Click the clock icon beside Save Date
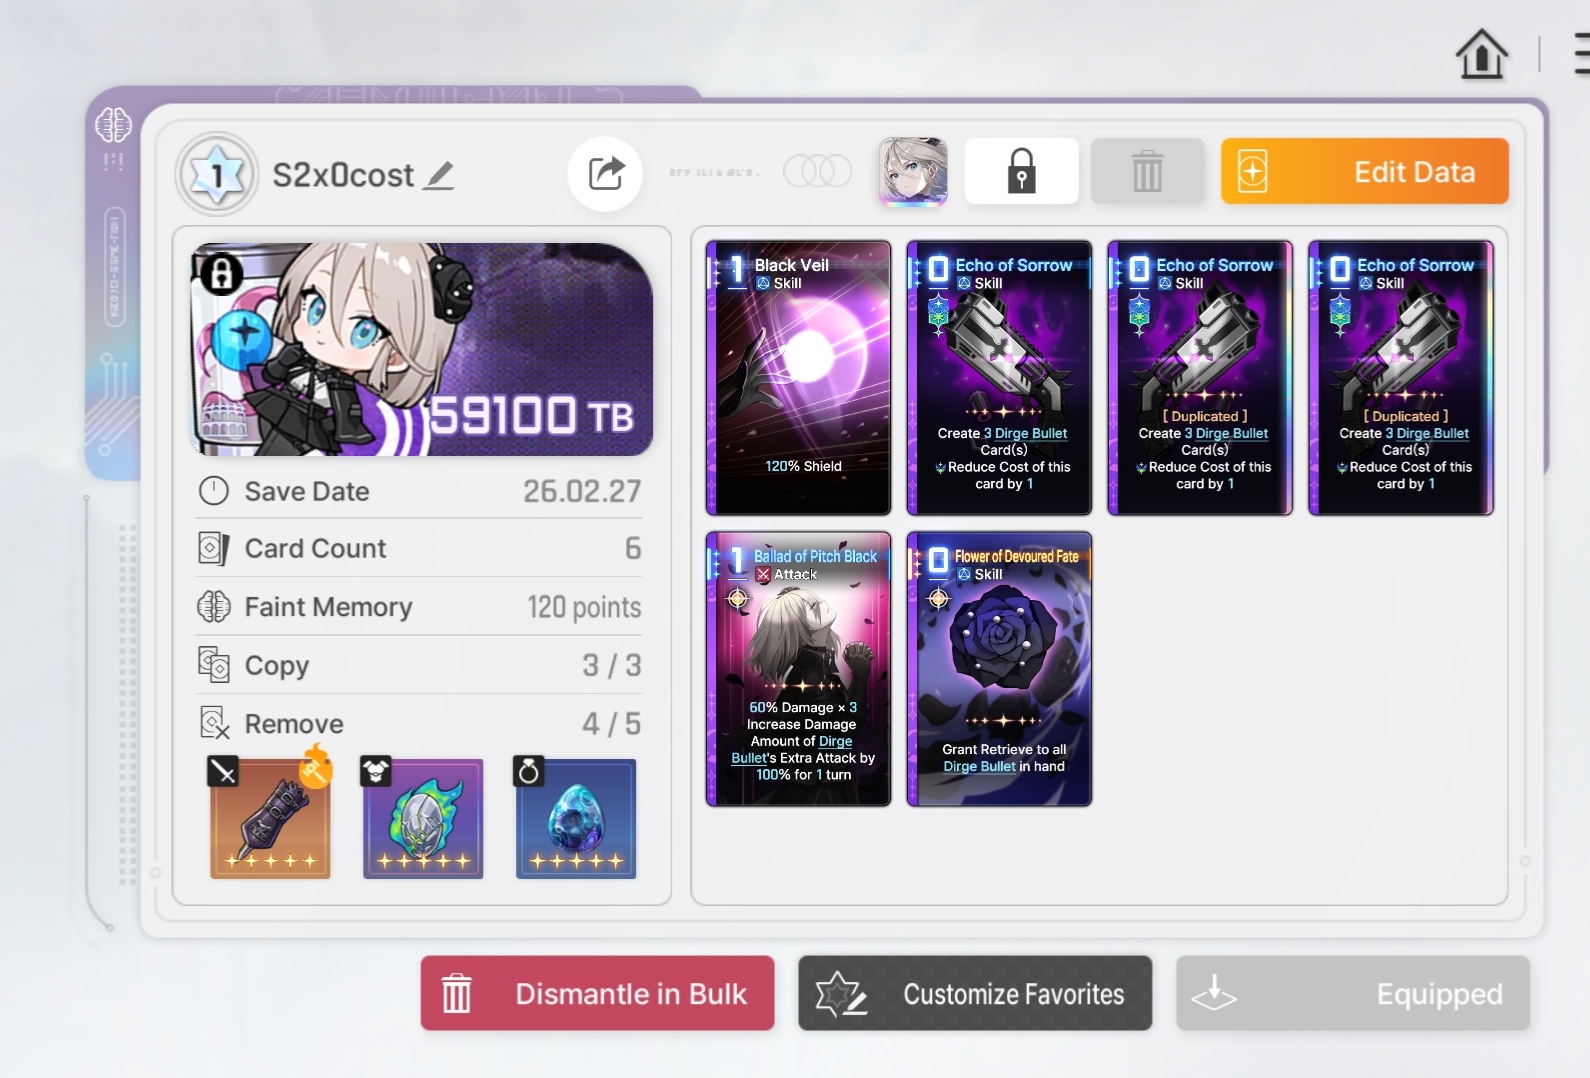Viewport: 1590px width, 1078px height. [214, 491]
